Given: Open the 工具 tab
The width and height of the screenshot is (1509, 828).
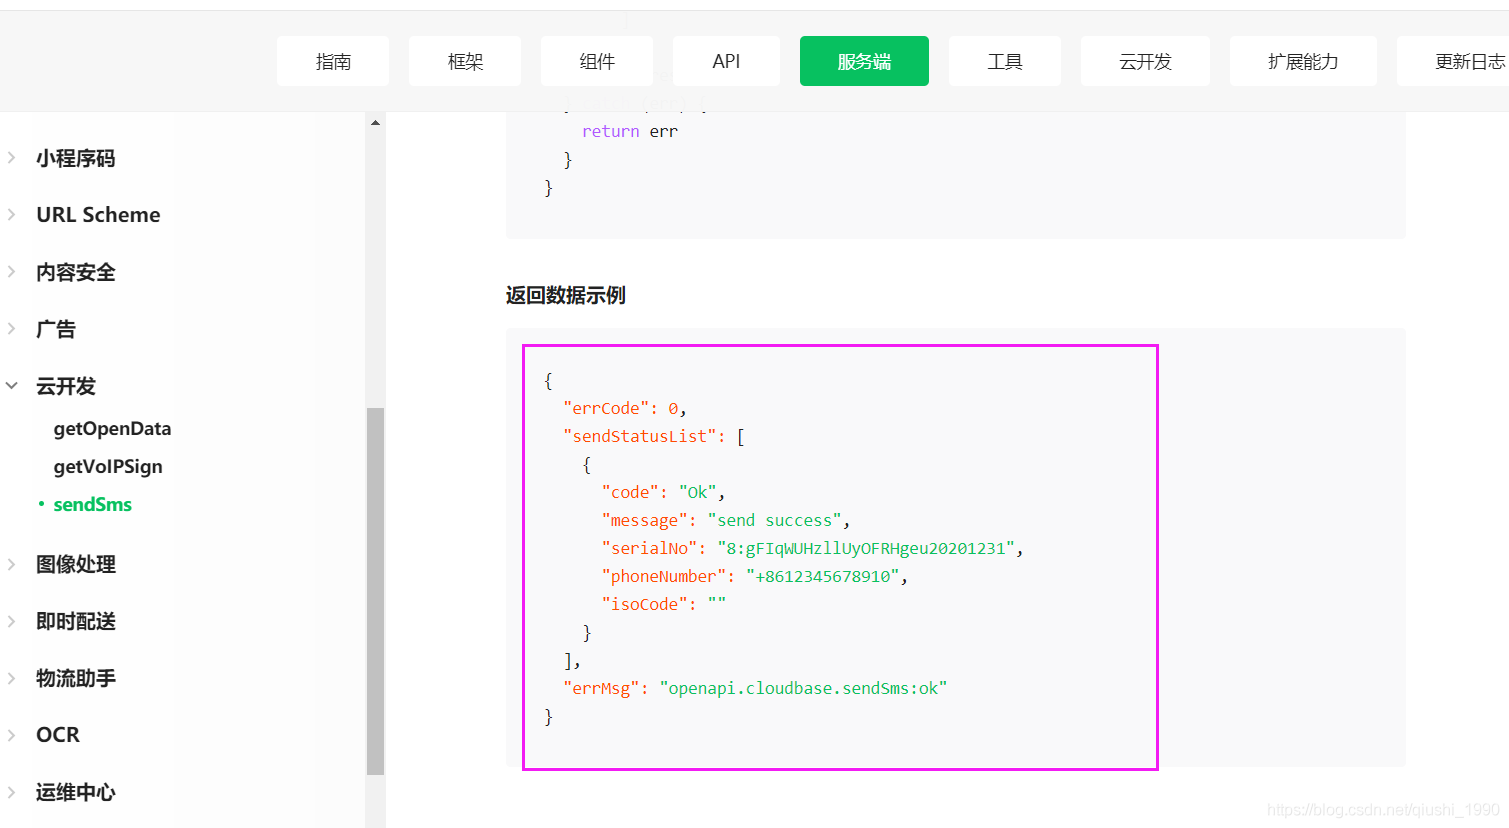Looking at the screenshot, I should [x=1005, y=61].
